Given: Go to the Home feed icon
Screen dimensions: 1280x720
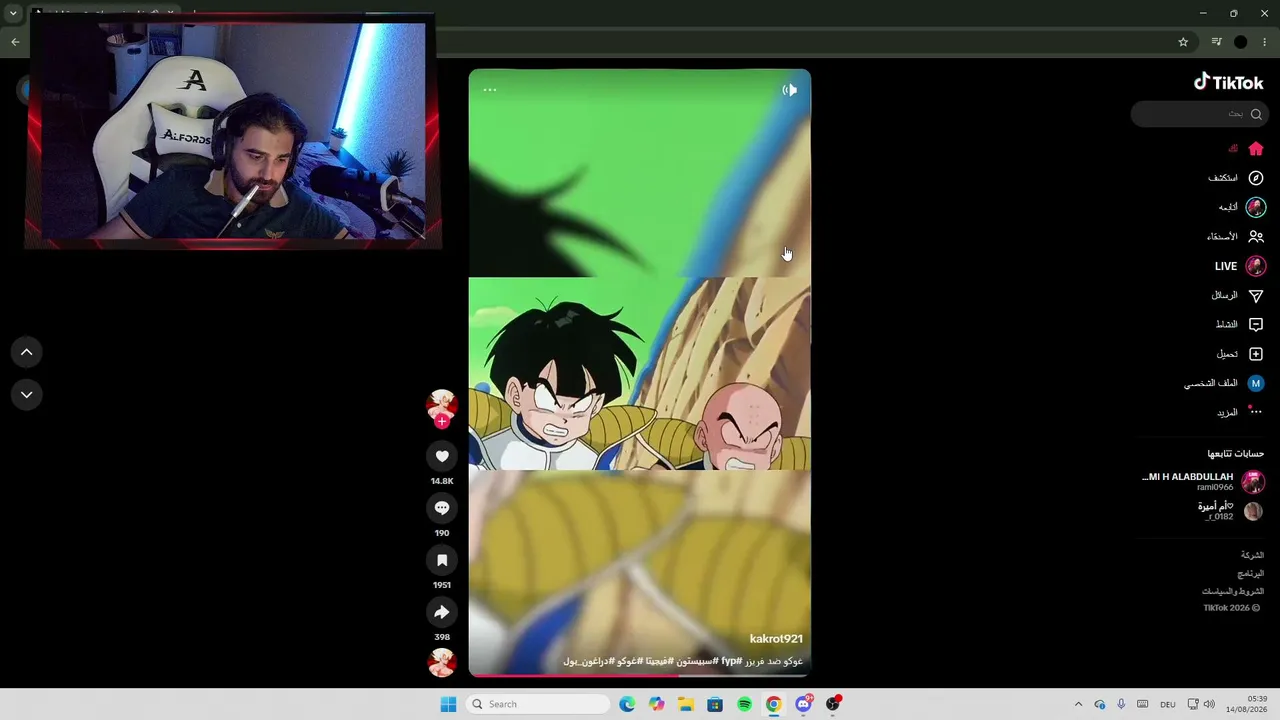Looking at the screenshot, I should tap(1256, 148).
